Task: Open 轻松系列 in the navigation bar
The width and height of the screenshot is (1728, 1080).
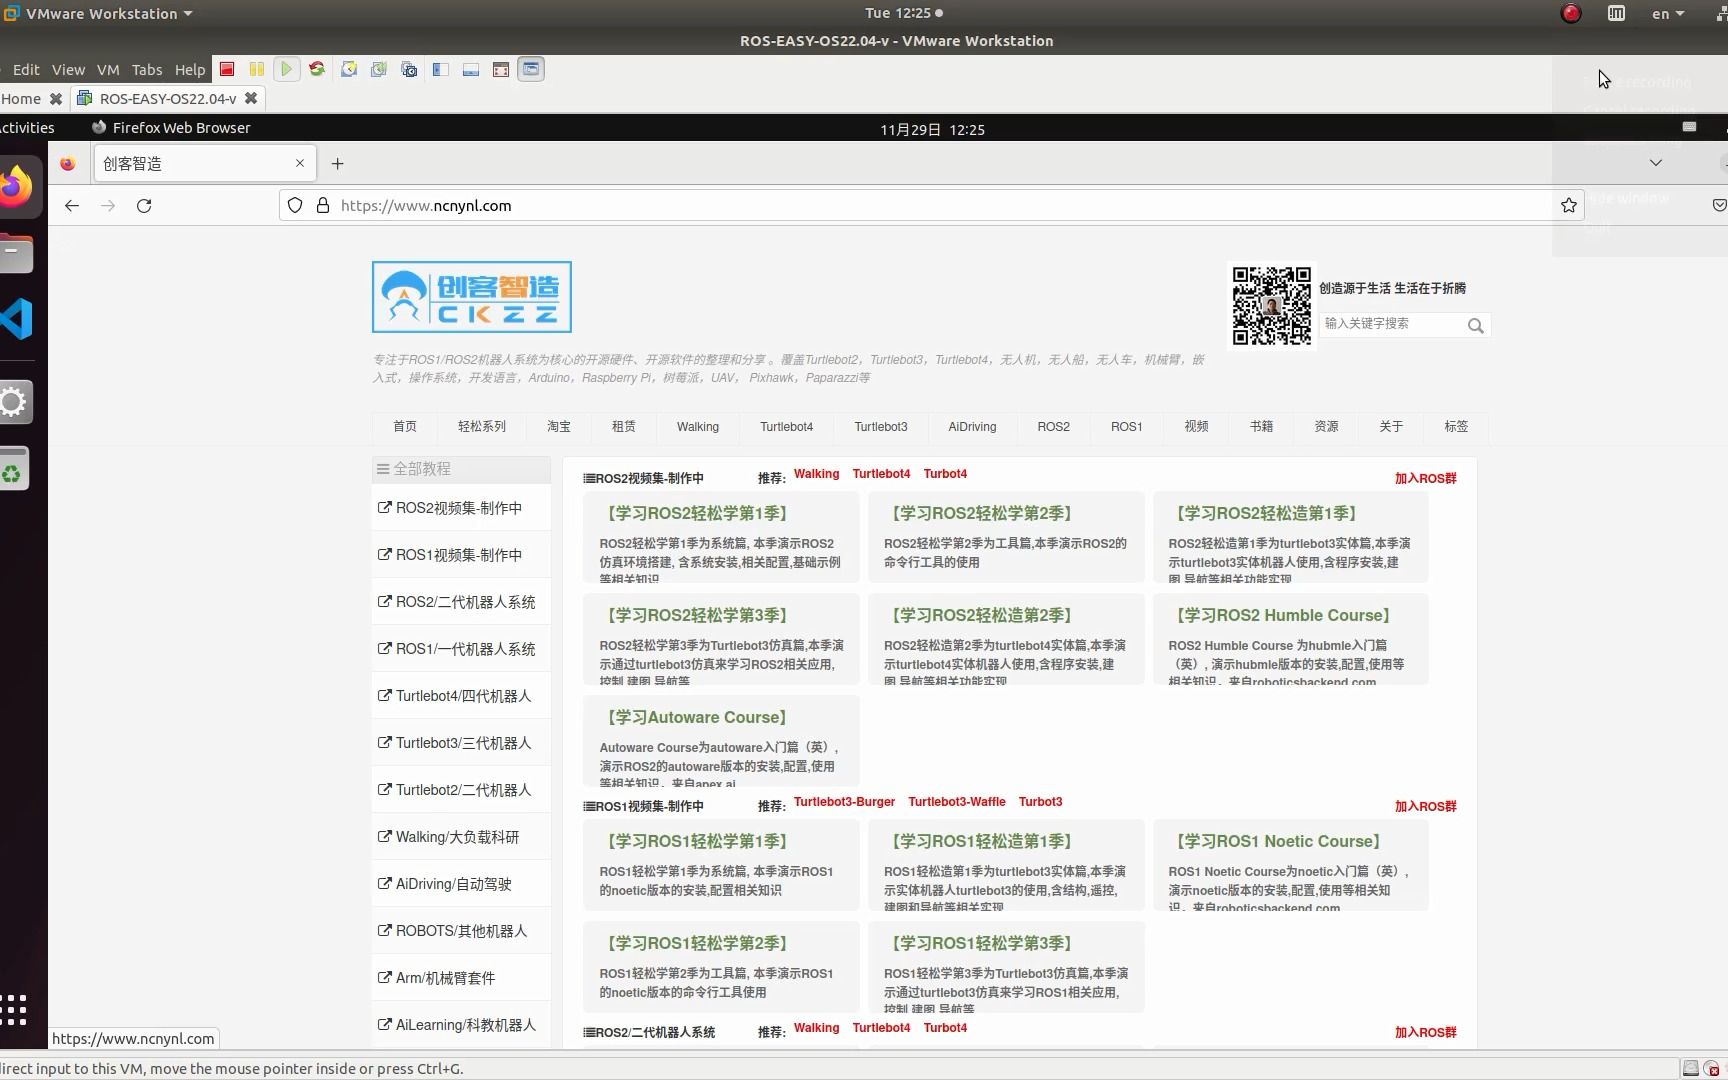Action: [482, 426]
